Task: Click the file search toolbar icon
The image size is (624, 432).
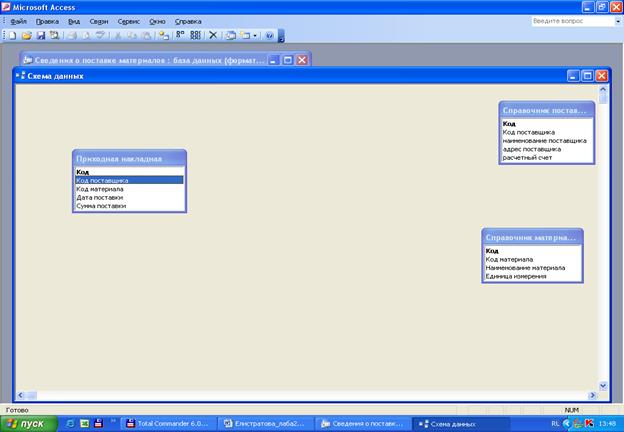Action: tap(54, 36)
